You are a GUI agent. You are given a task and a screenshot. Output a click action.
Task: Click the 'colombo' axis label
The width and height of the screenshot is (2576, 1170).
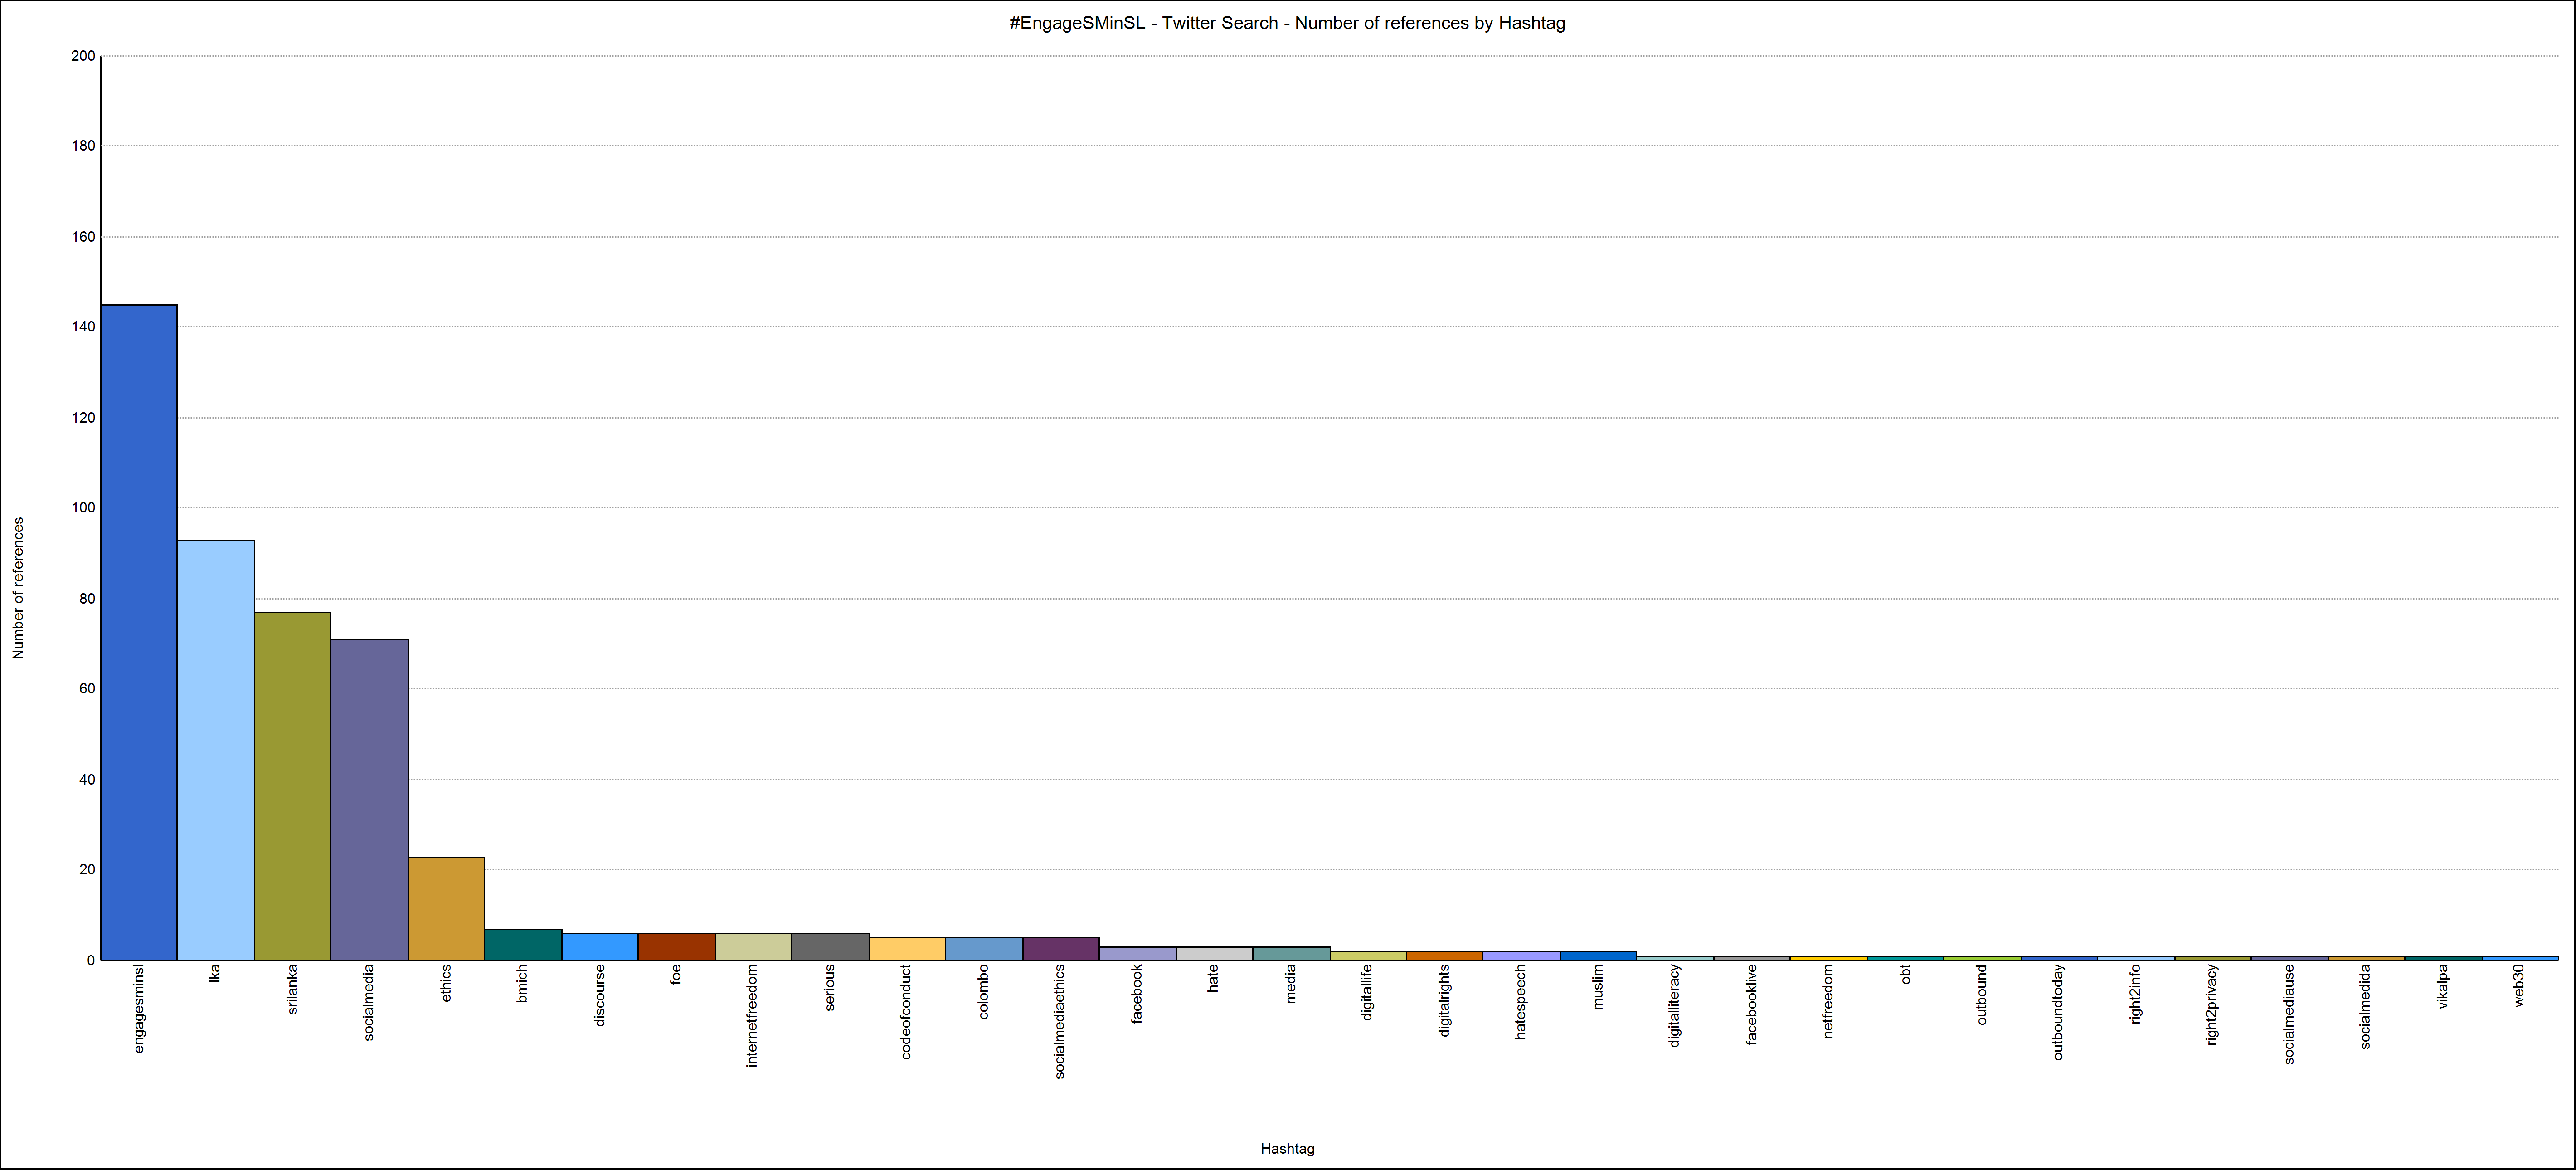[x=984, y=991]
